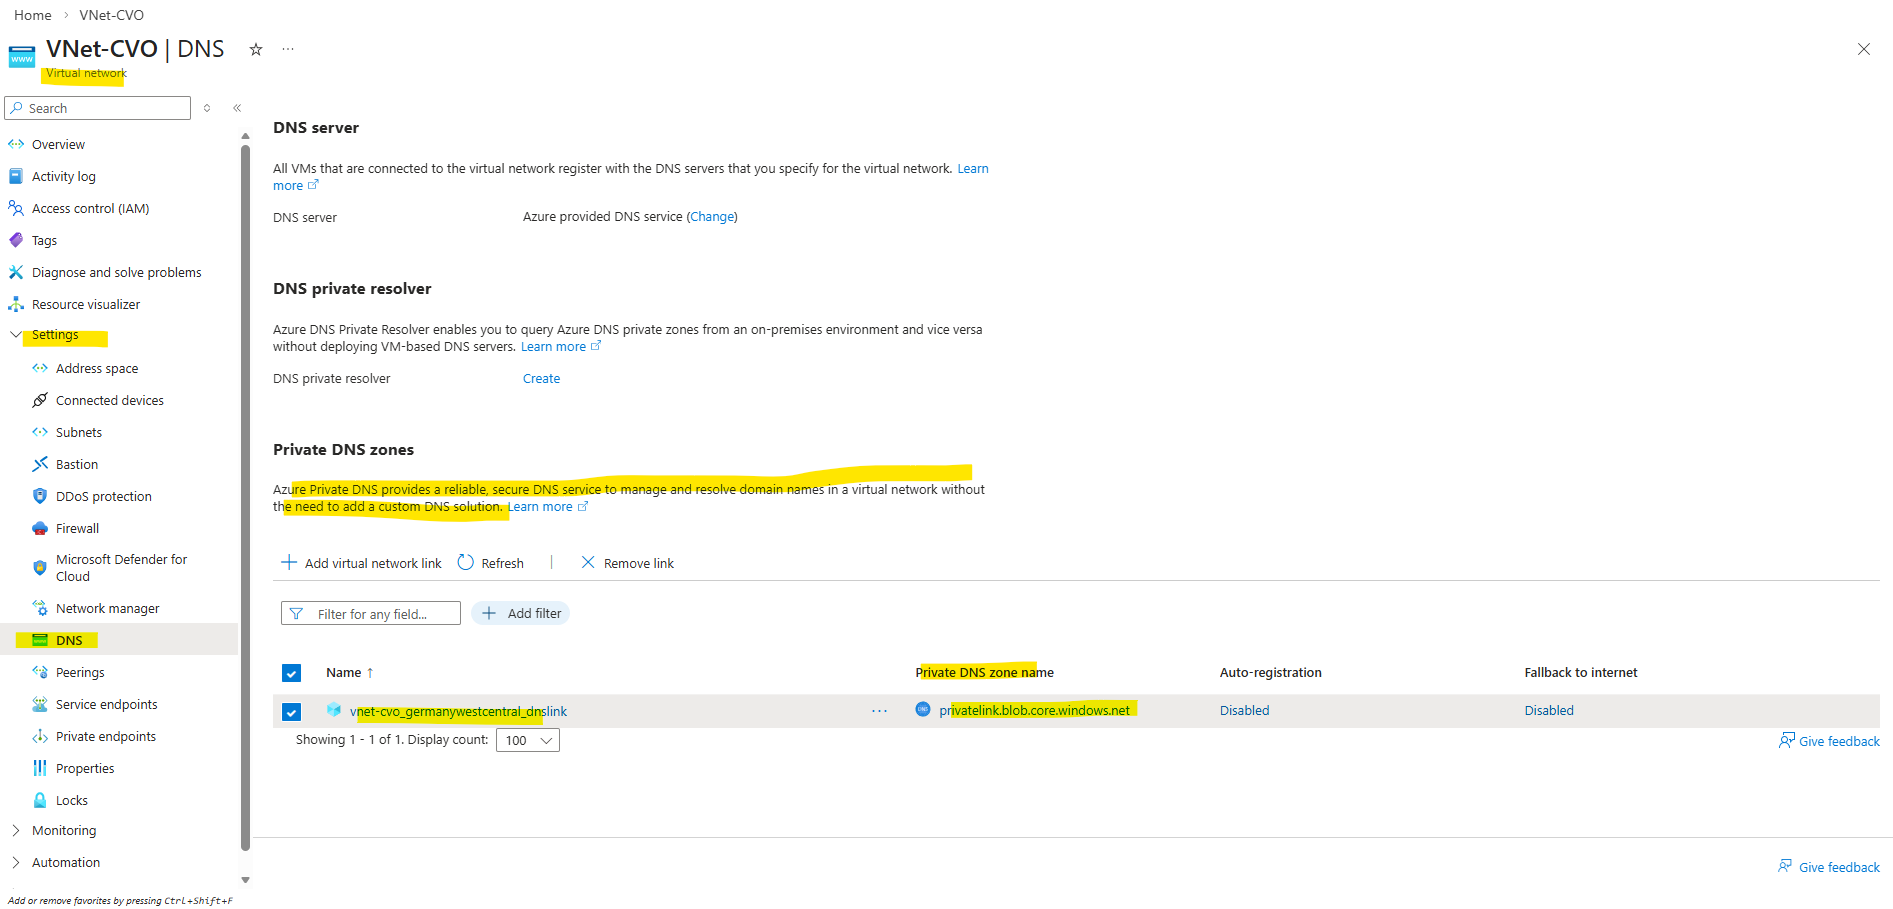Click the Tags icon in the sidebar

(x=16, y=240)
